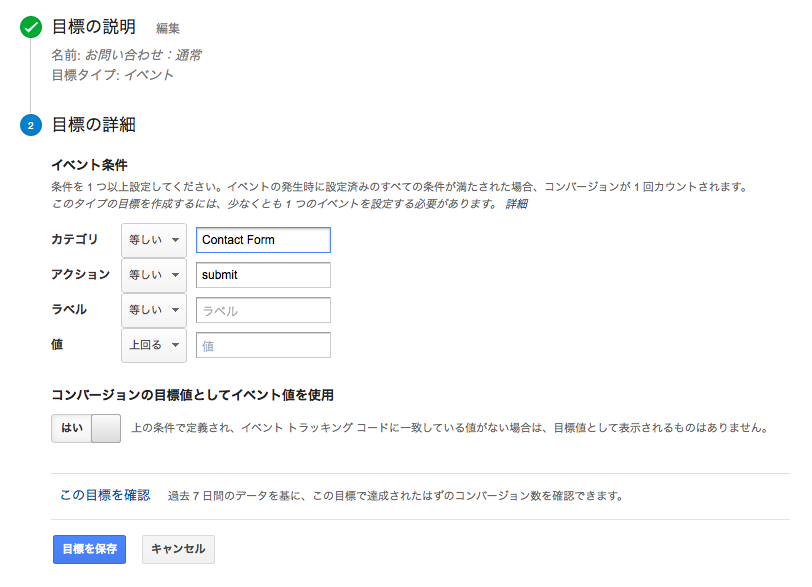The image size is (812, 587).
Task: Select the 目標の詳細 step heading
Action: click(93, 125)
